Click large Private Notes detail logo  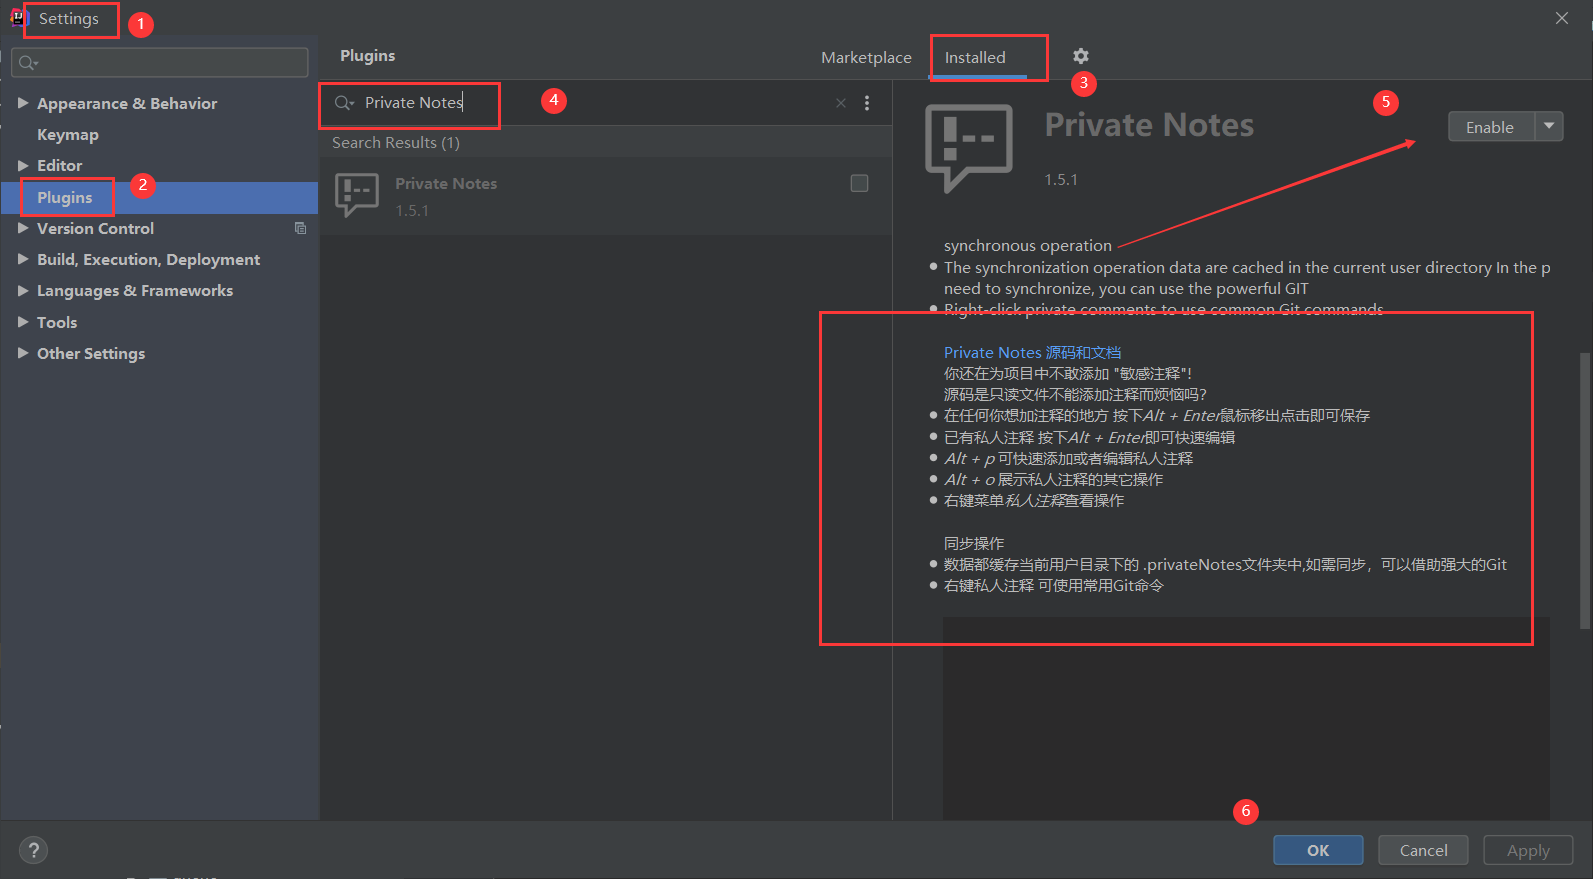(968, 149)
